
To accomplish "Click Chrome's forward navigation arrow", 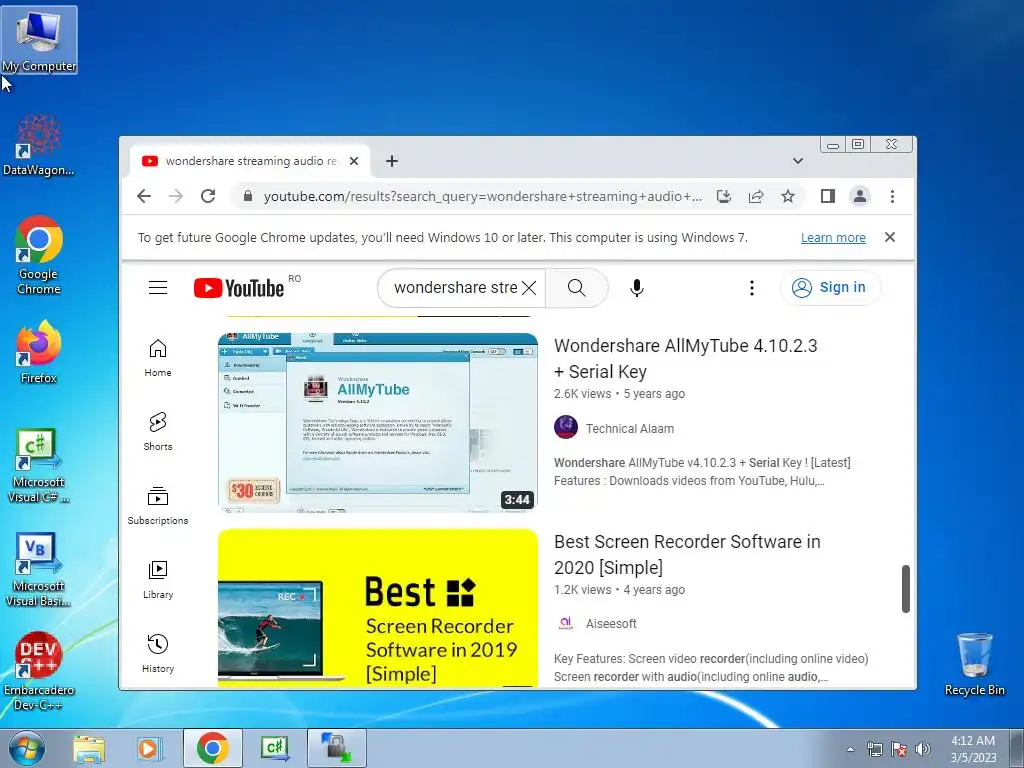I will (176, 196).
